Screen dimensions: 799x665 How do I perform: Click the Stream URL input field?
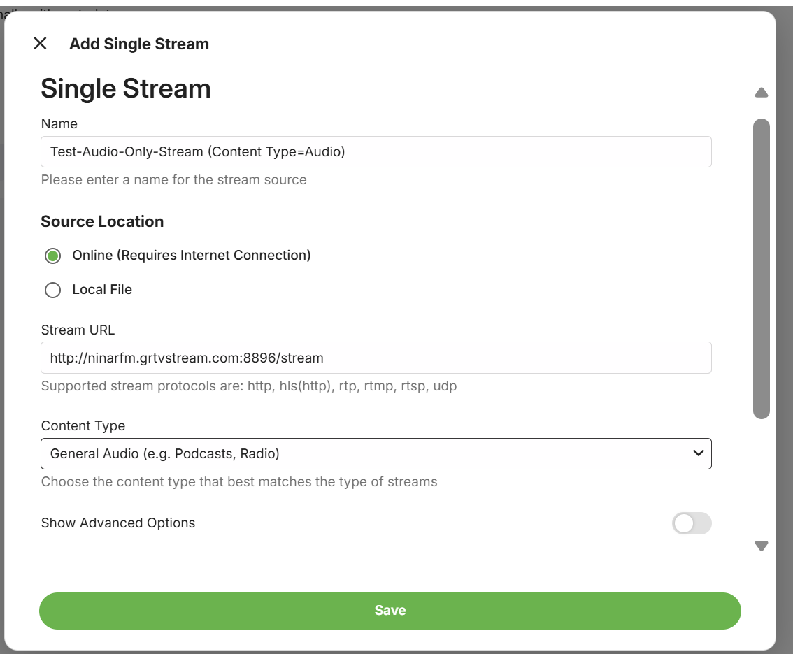pyautogui.click(x=375, y=357)
